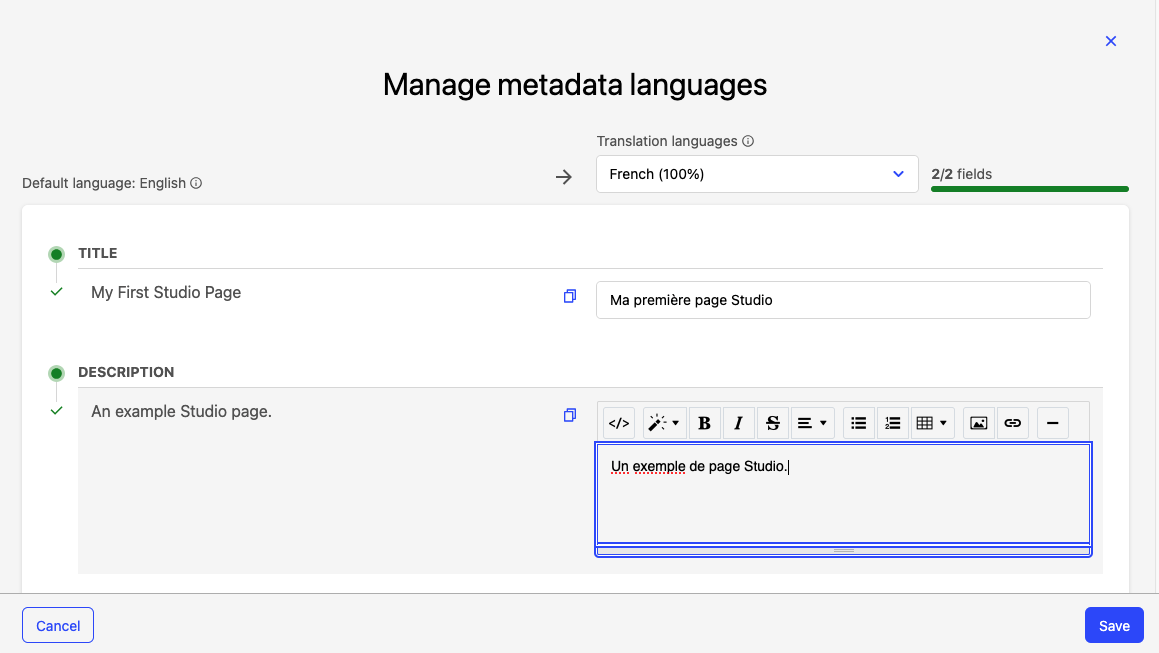The image size is (1159, 653).
Task: Open the magic wand style menu
Action: tap(663, 423)
